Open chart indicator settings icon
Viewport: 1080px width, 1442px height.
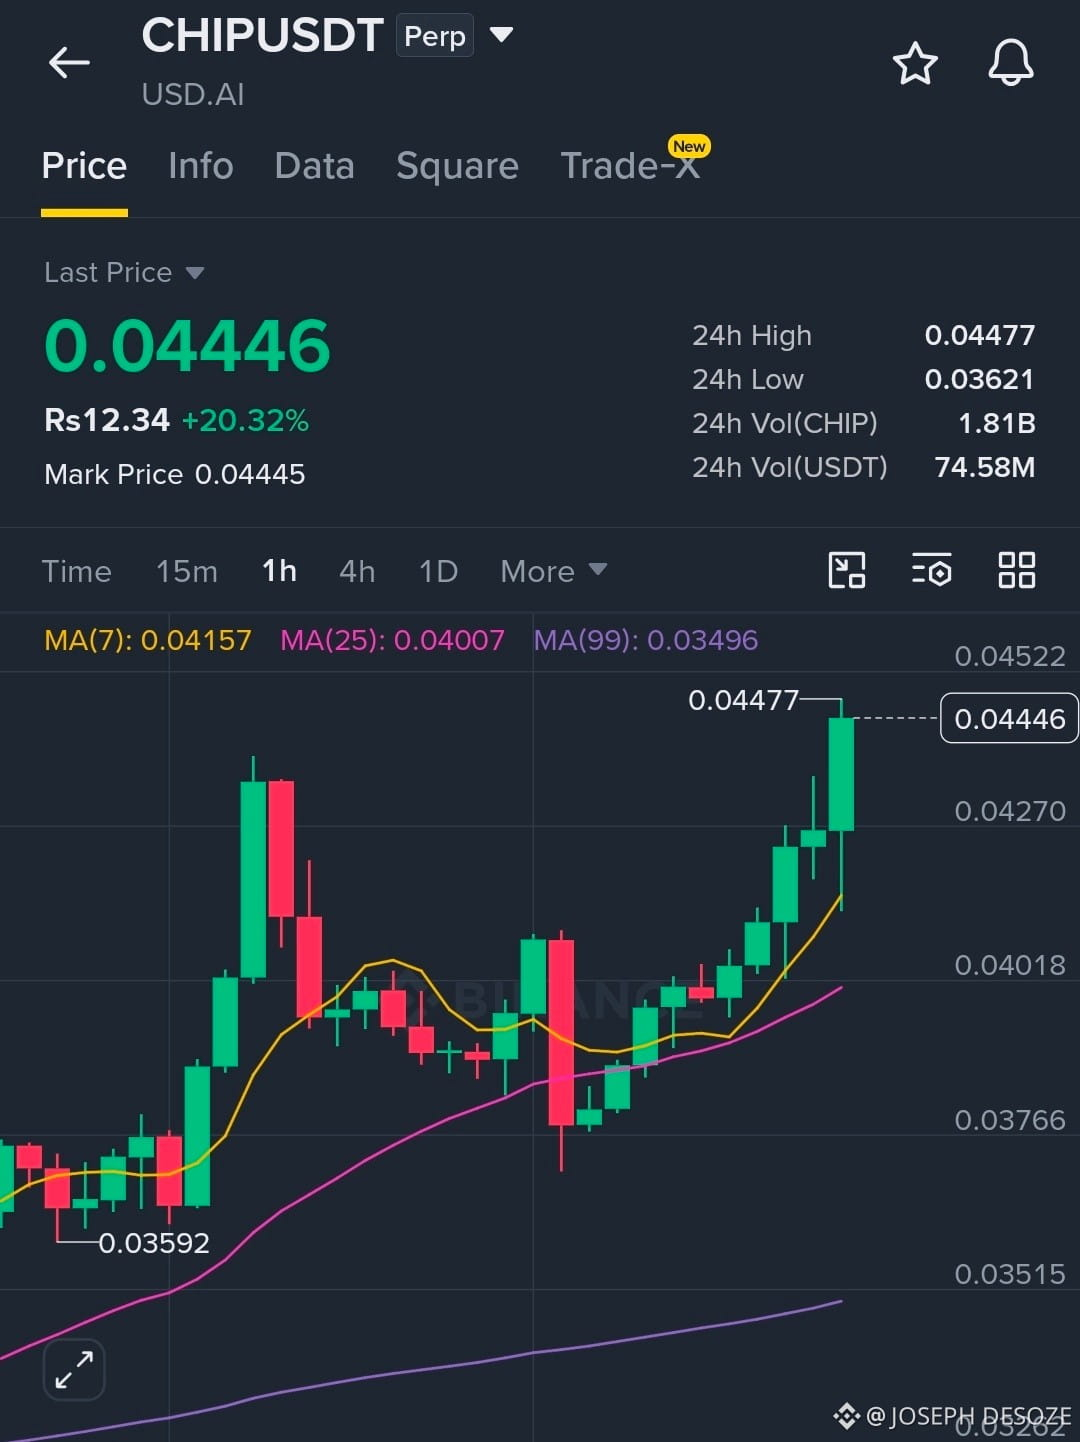932,570
